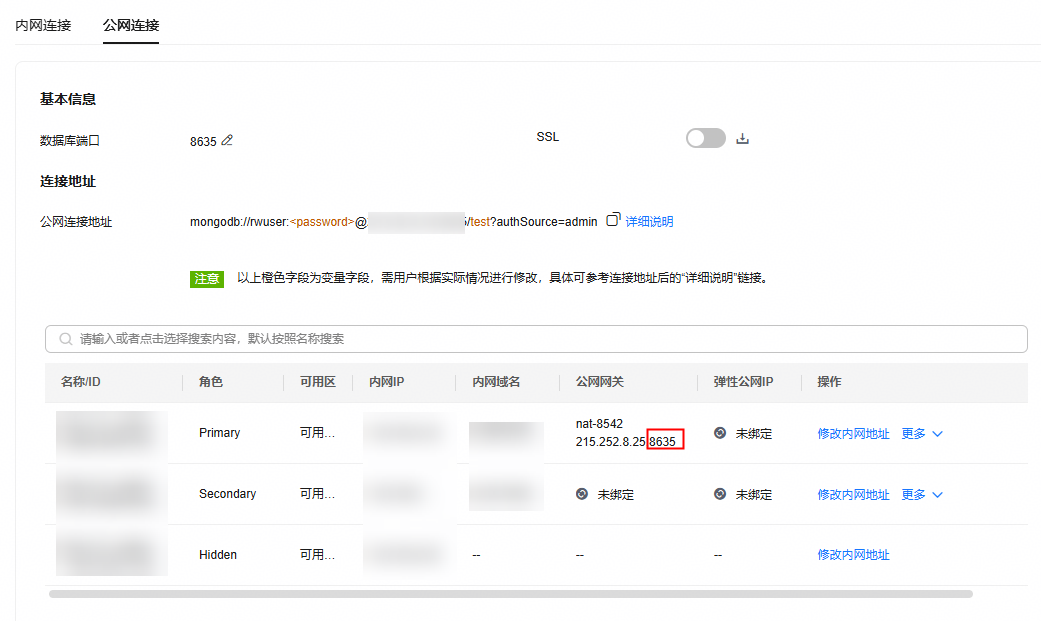The image size is (1041, 621).
Task: Click the 数据库端口 label
Action: [70, 141]
